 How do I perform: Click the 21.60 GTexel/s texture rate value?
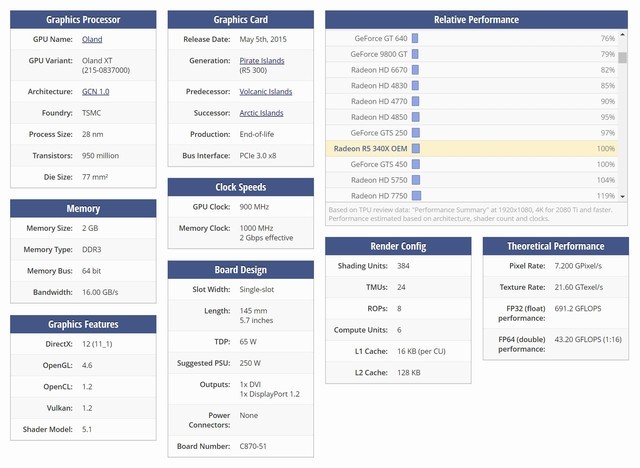tap(579, 287)
